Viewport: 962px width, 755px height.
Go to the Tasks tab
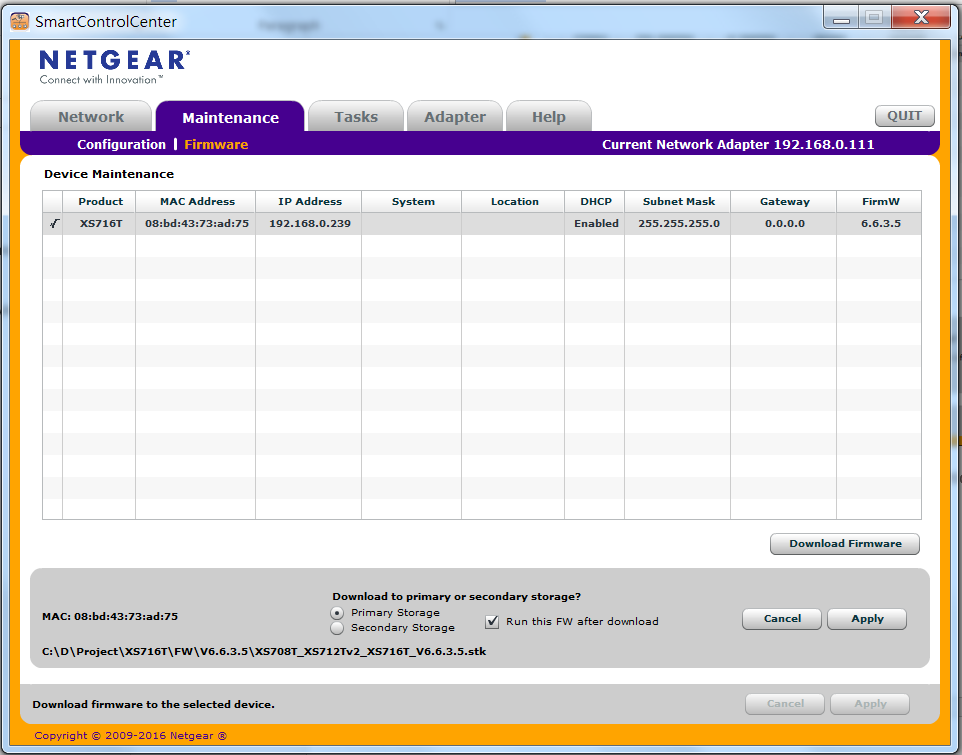356,117
